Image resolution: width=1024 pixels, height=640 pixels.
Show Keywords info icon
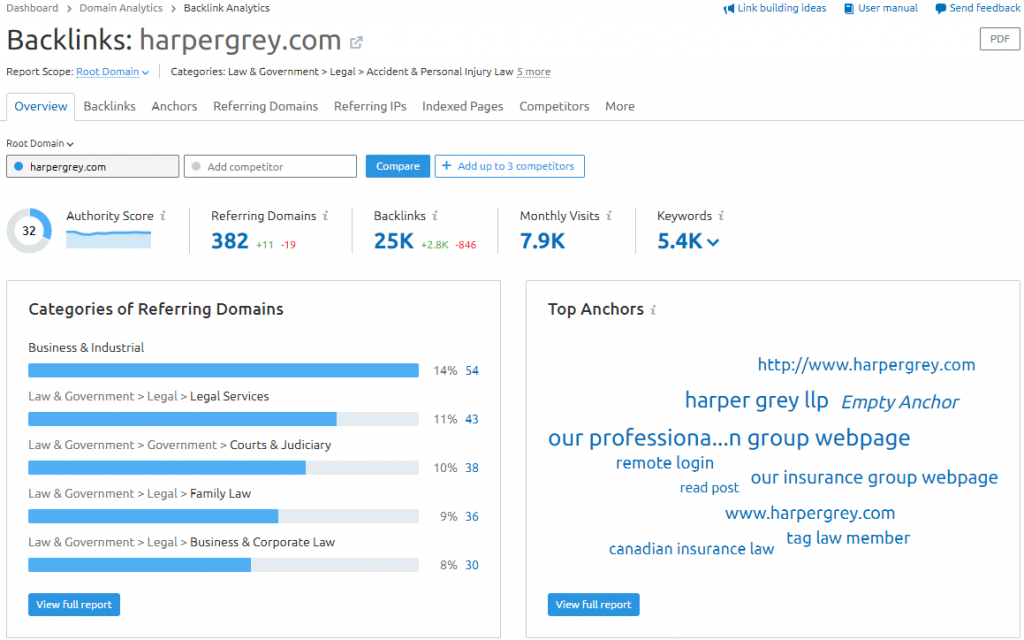click(x=721, y=216)
